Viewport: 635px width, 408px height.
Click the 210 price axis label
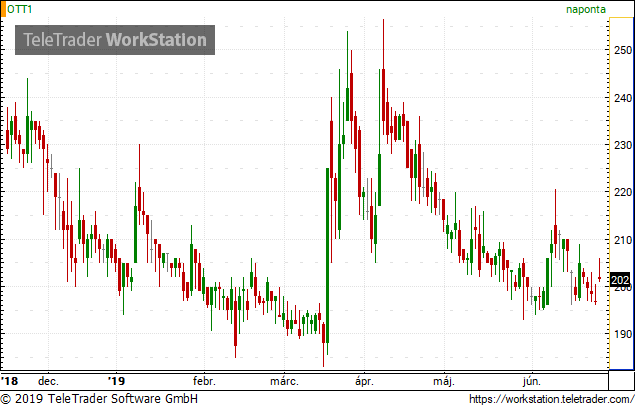[x=623, y=240]
